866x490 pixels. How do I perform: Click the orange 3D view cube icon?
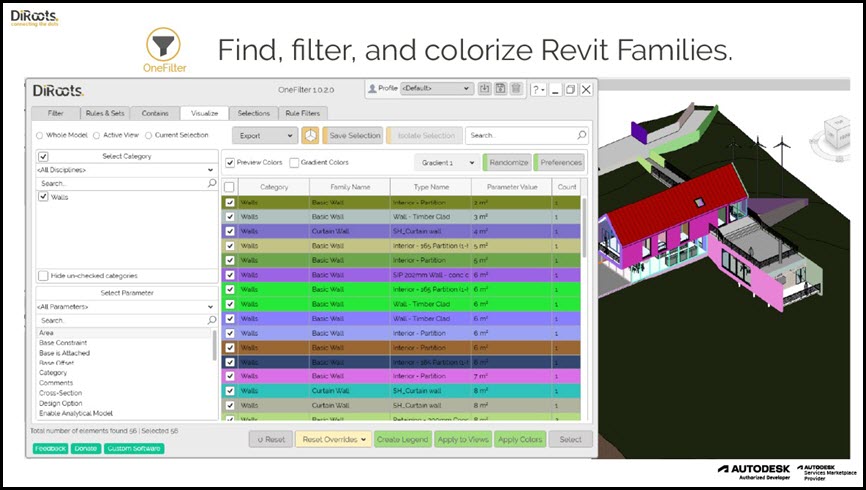pos(310,135)
